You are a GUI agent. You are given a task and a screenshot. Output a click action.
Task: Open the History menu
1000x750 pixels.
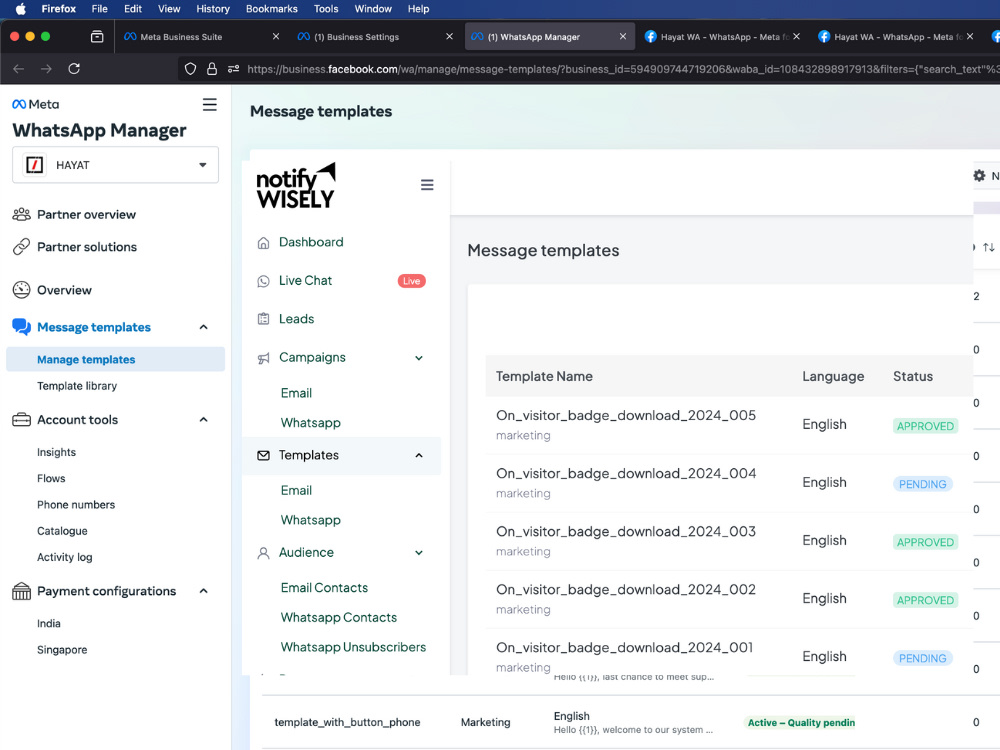(212, 9)
